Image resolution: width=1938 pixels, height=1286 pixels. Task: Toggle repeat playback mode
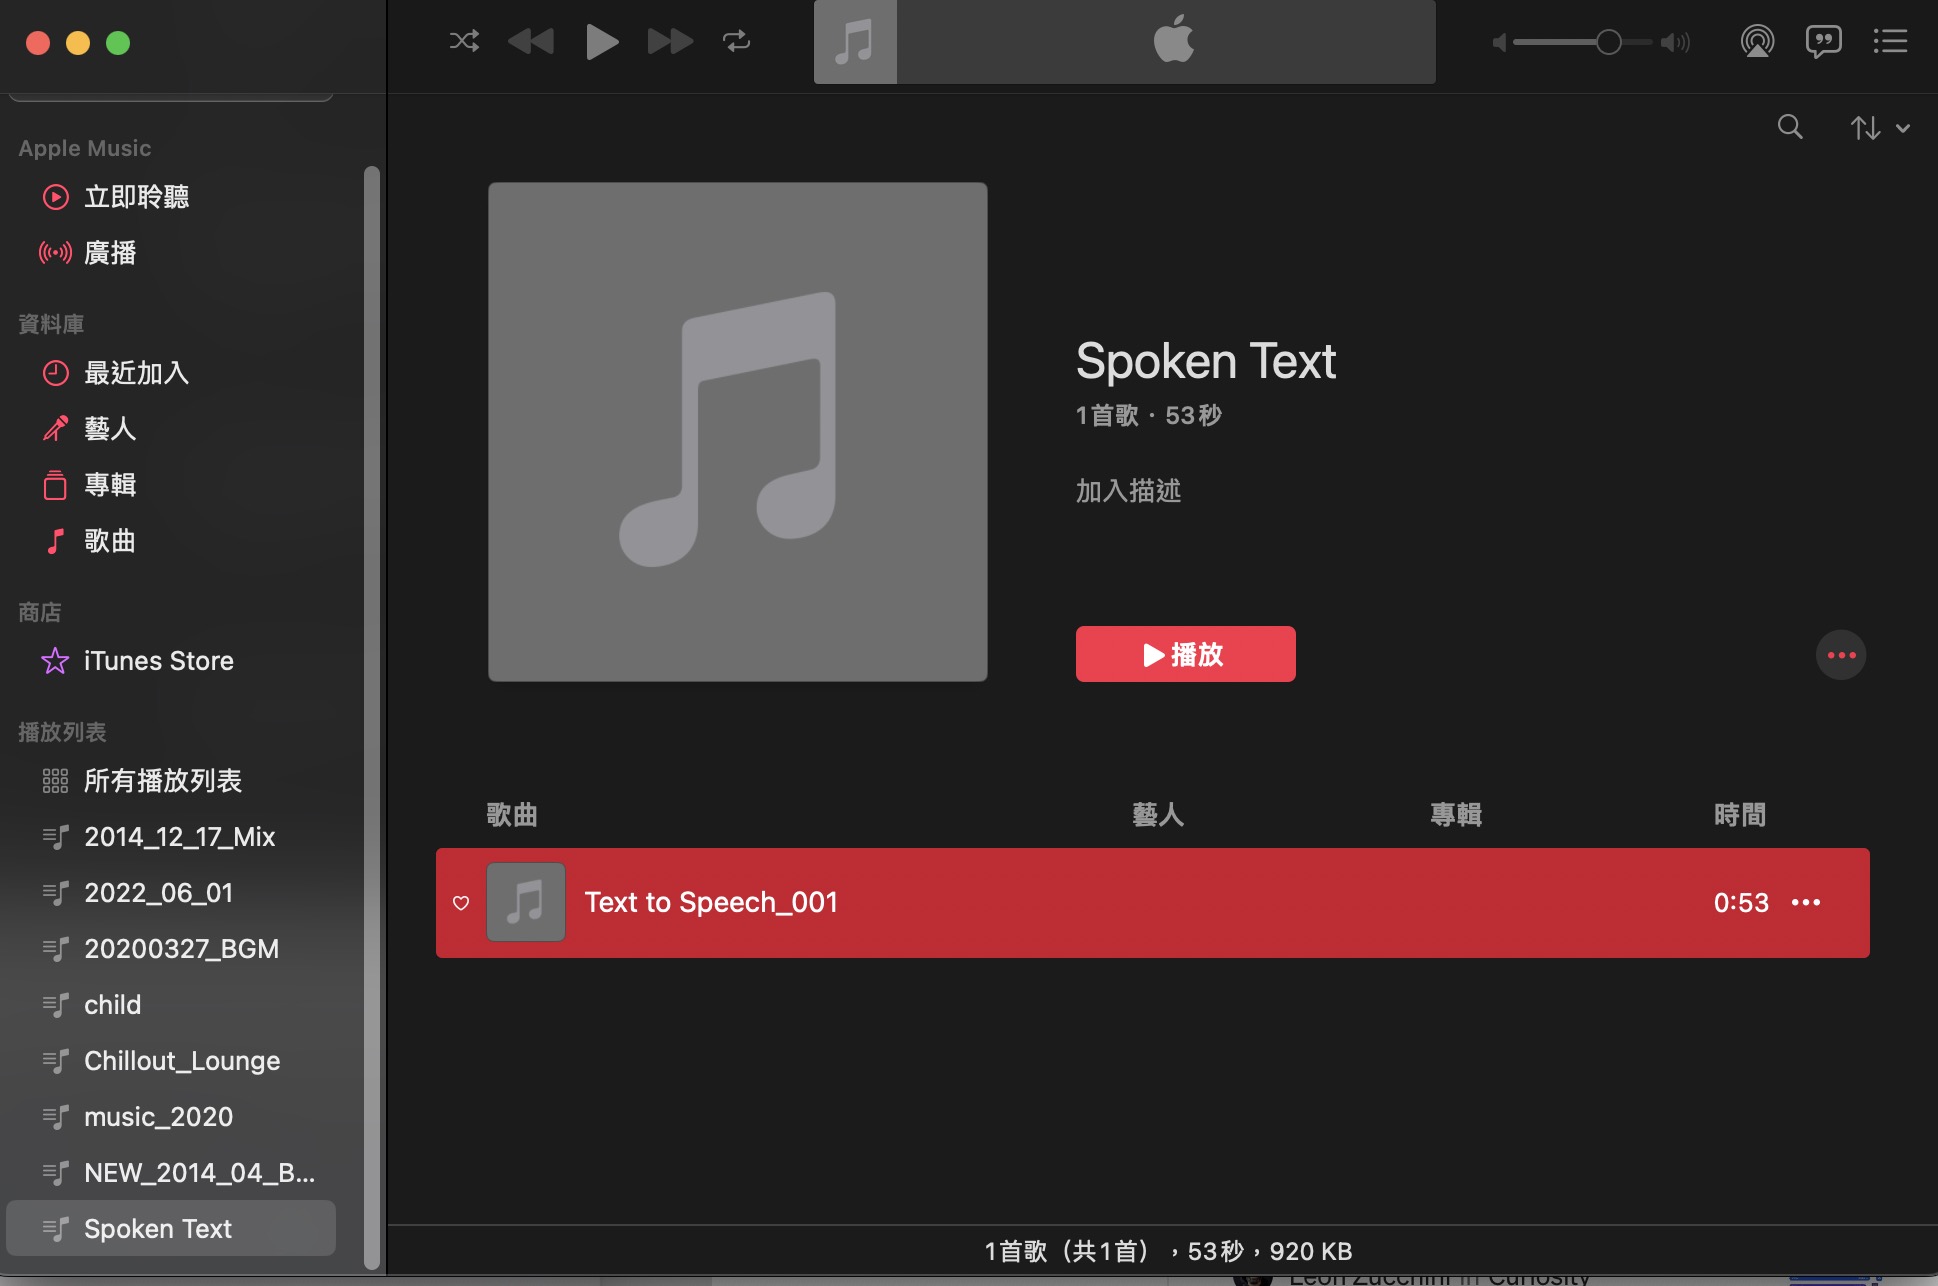pyautogui.click(x=736, y=41)
